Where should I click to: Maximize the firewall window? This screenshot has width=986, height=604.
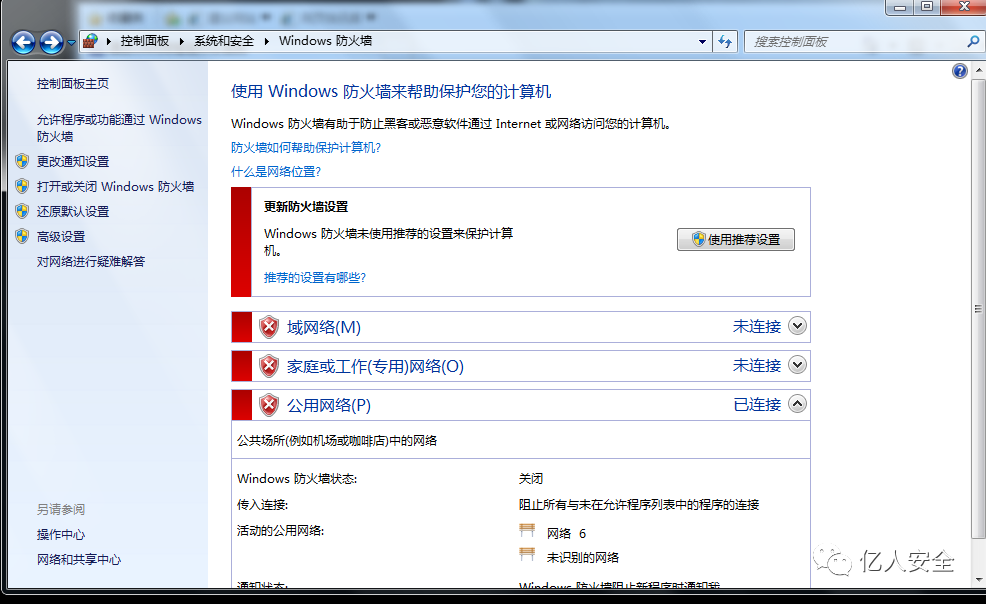(927, 7)
